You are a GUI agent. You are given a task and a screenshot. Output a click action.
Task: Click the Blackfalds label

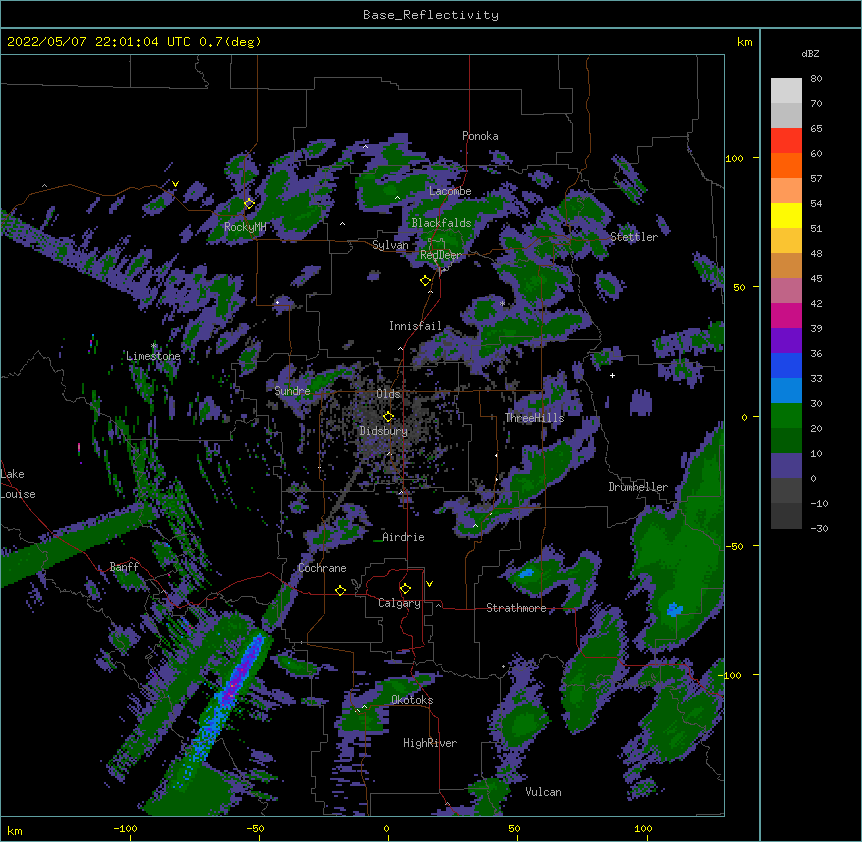pos(441,223)
